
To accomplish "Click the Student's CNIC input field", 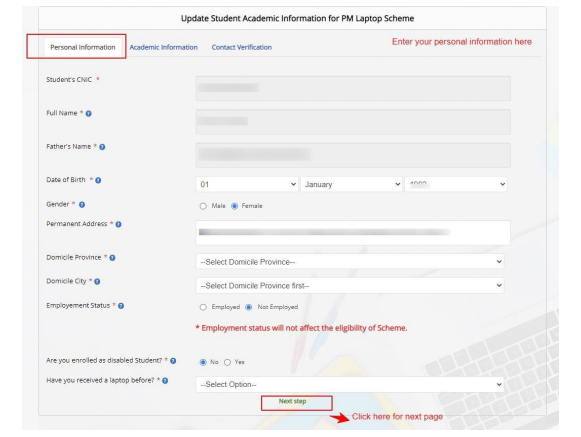I will (353, 88).
